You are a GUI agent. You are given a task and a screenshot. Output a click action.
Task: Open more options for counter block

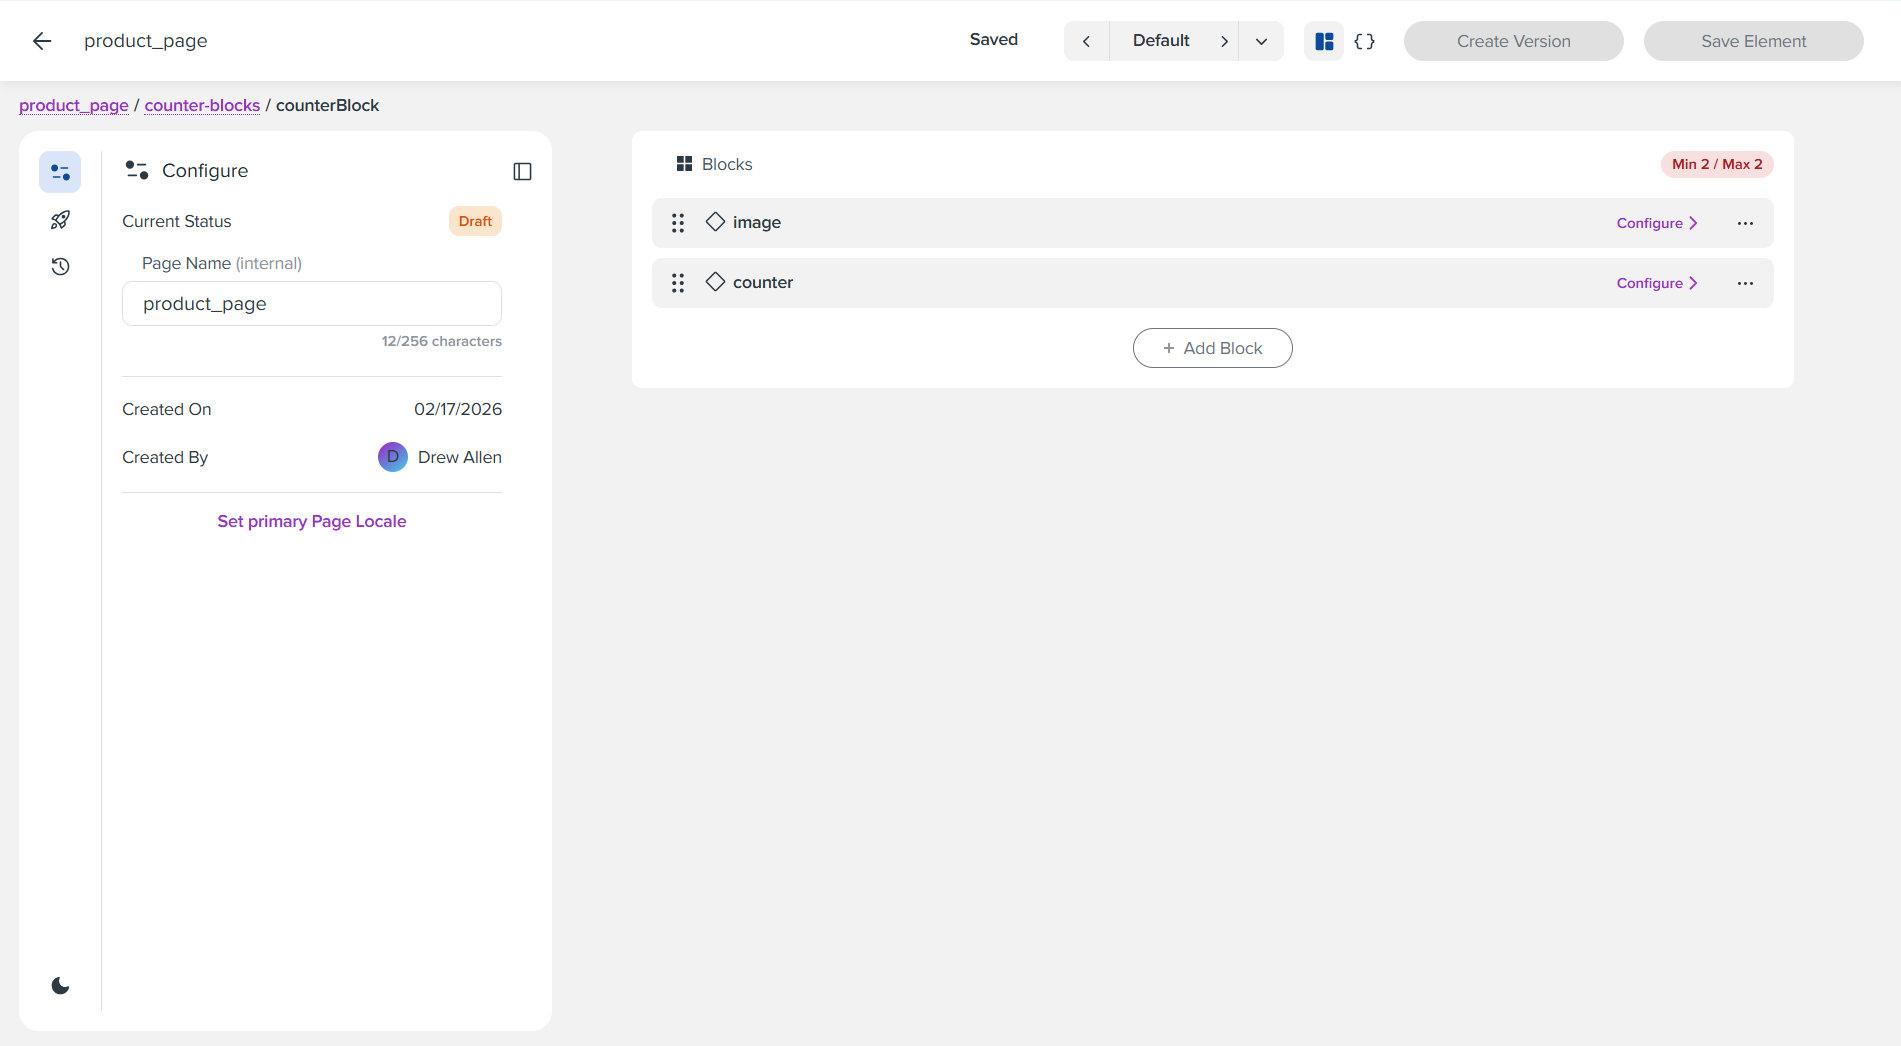pyautogui.click(x=1745, y=283)
